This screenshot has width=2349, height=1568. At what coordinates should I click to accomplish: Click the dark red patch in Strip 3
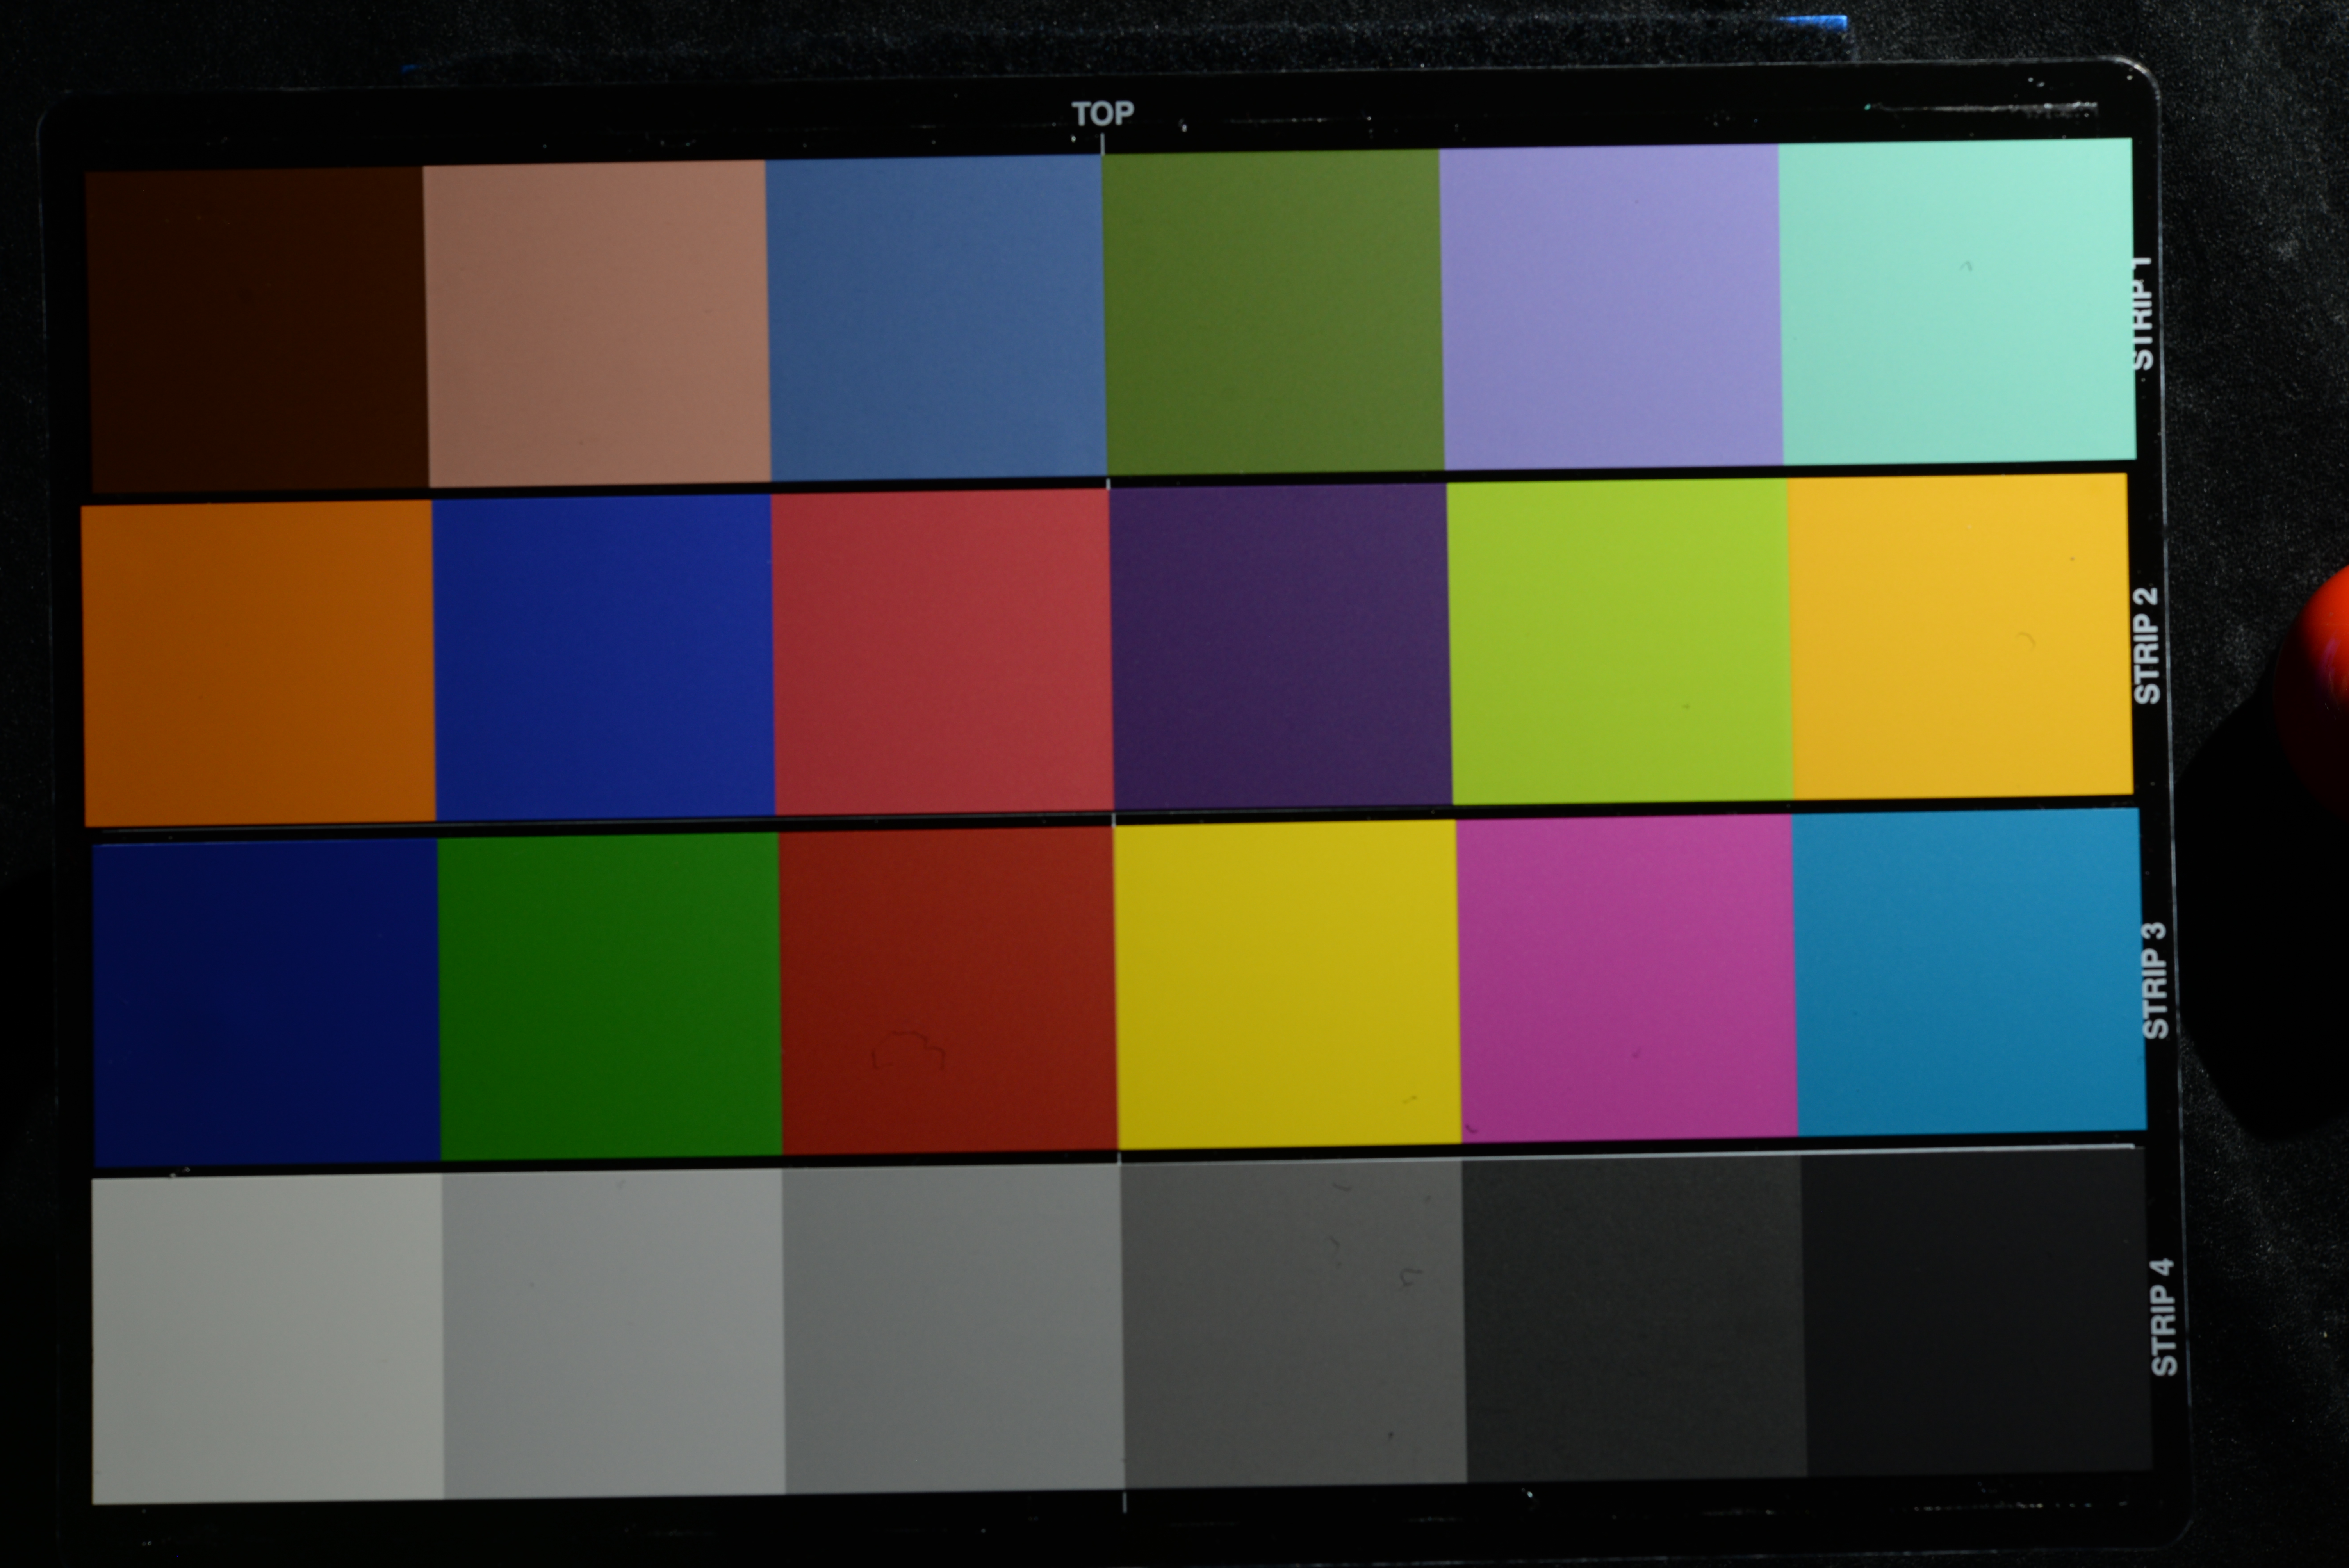(948, 990)
